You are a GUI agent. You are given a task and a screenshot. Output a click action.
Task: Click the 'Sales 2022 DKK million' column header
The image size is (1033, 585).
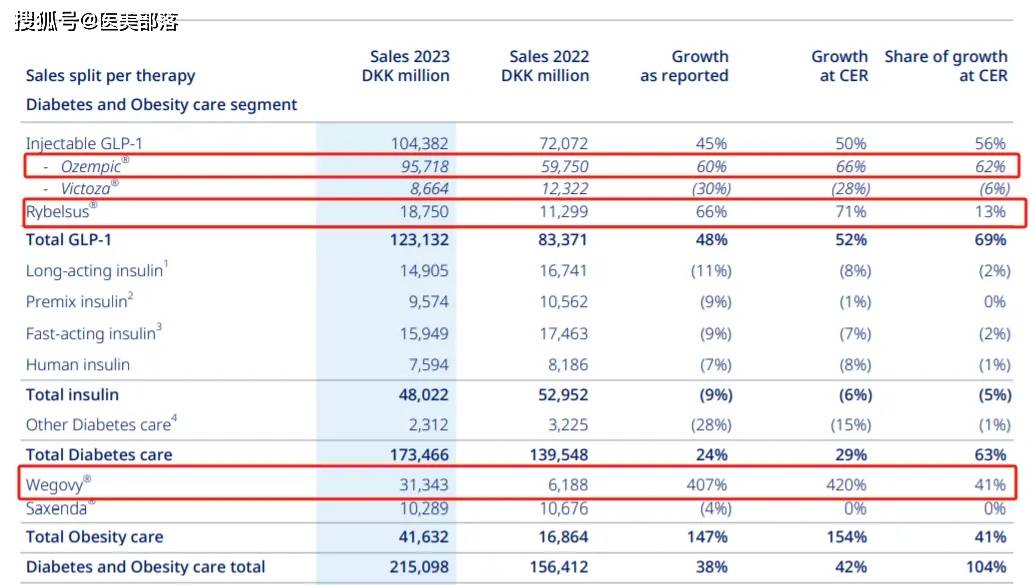545,66
